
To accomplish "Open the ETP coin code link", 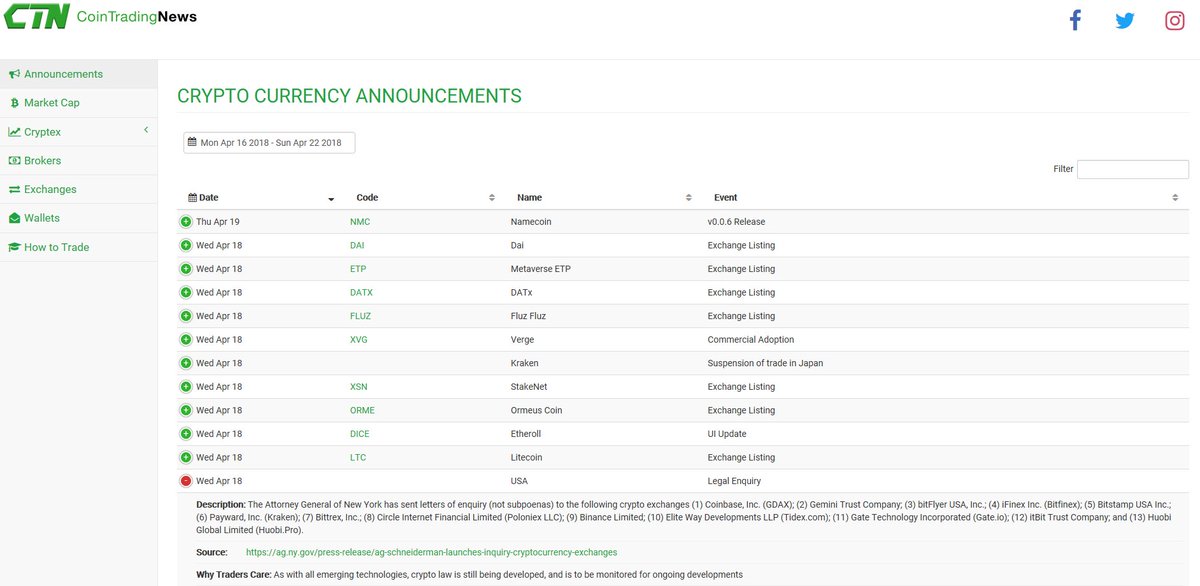I will pos(358,269).
